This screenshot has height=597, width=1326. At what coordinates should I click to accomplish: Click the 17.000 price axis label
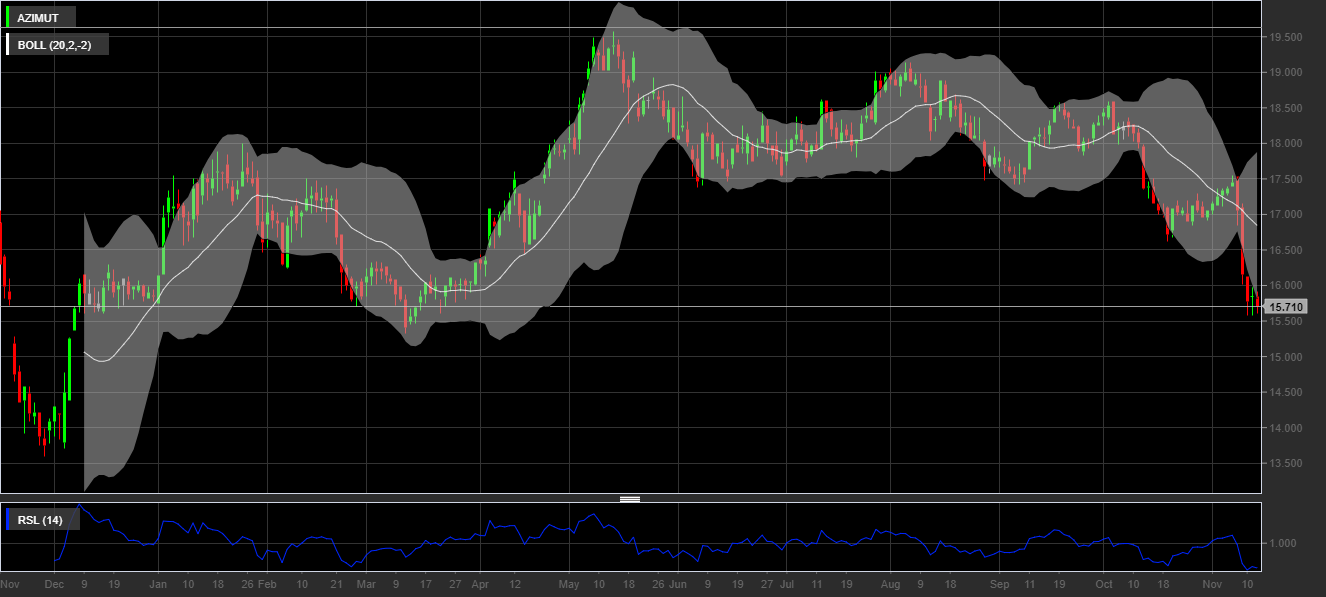tap(1285, 215)
